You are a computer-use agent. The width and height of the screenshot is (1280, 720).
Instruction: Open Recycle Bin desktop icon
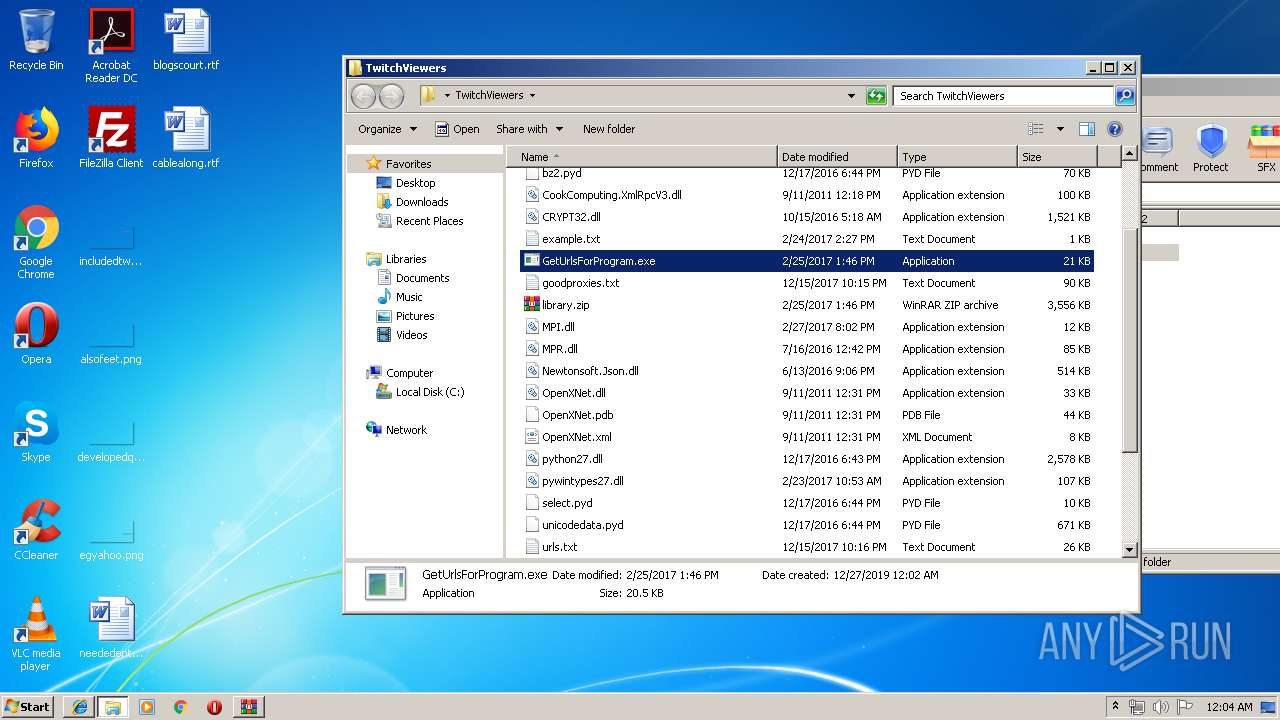point(36,40)
